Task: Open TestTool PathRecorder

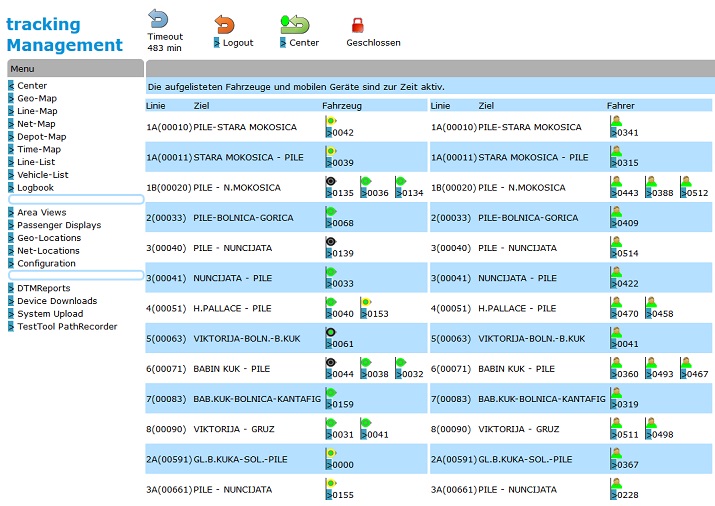Action: pyautogui.click(x=67, y=326)
